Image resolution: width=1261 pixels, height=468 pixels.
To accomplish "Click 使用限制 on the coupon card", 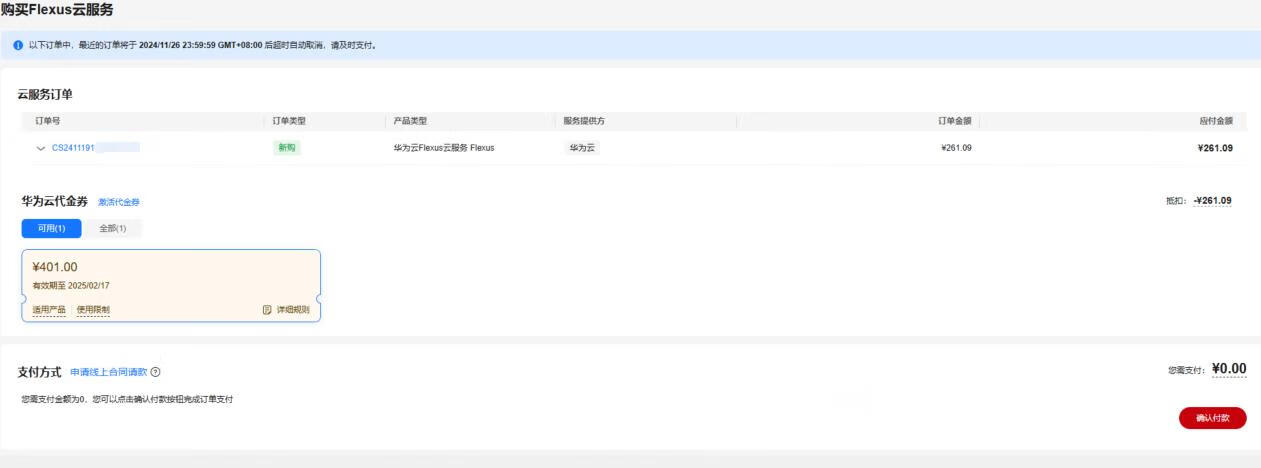I will [93, 310].
